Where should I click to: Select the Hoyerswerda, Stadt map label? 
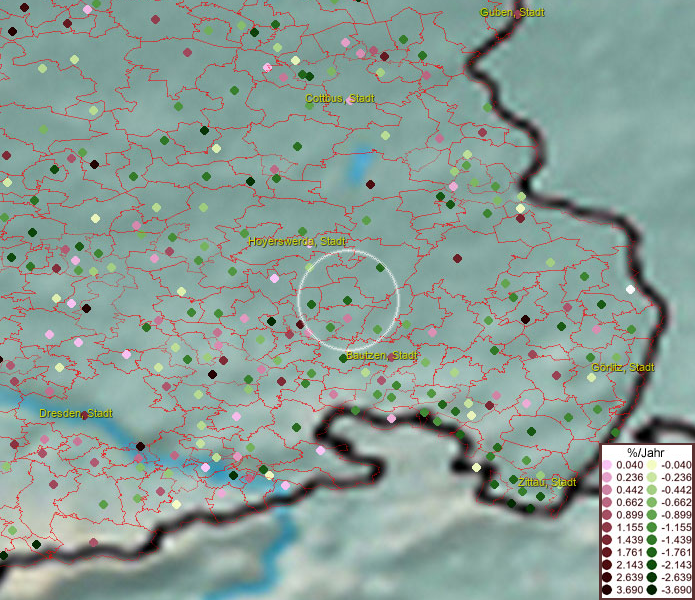tap(297, 242)
